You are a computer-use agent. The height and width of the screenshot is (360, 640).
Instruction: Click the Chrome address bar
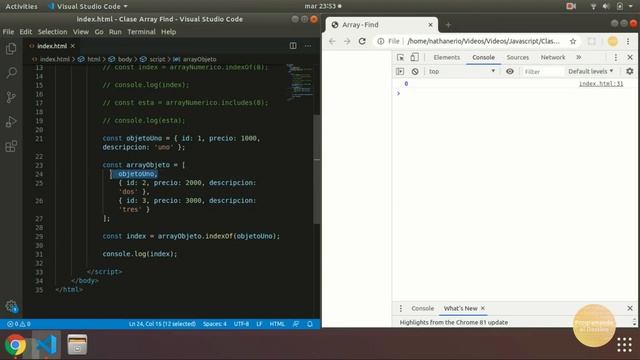click(x=484, y=41)
